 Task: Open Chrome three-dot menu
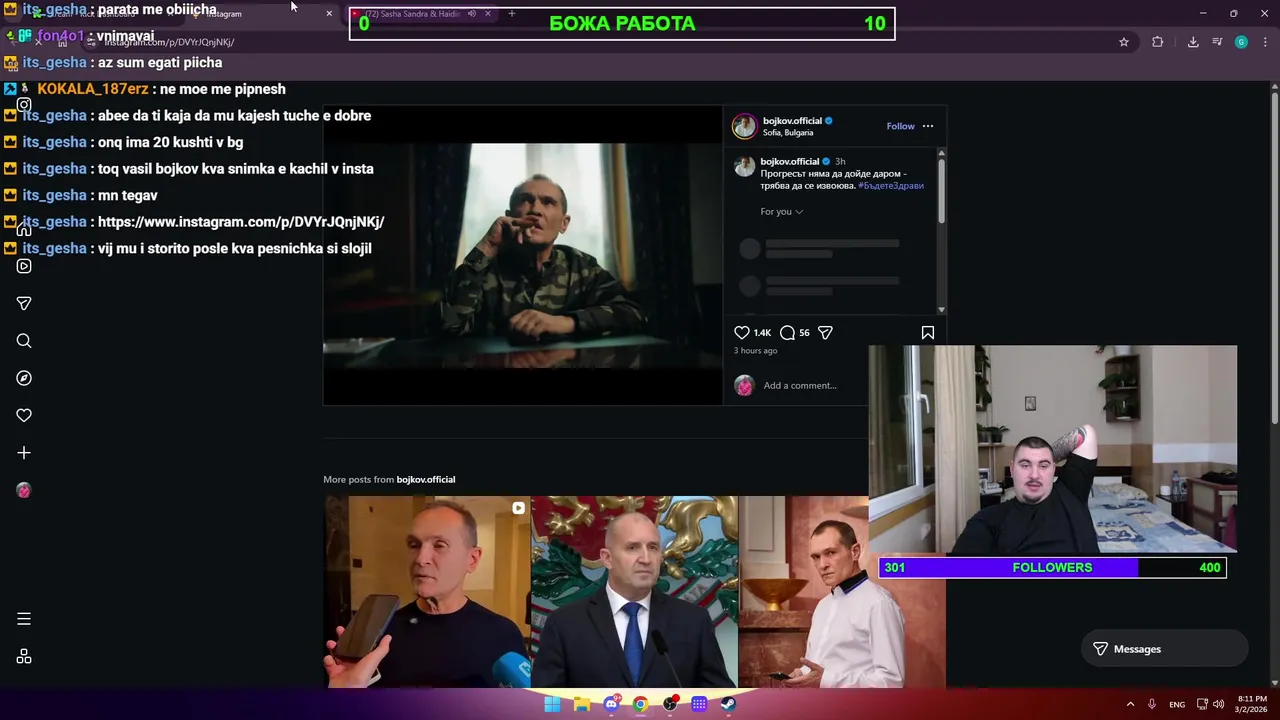1266,42
